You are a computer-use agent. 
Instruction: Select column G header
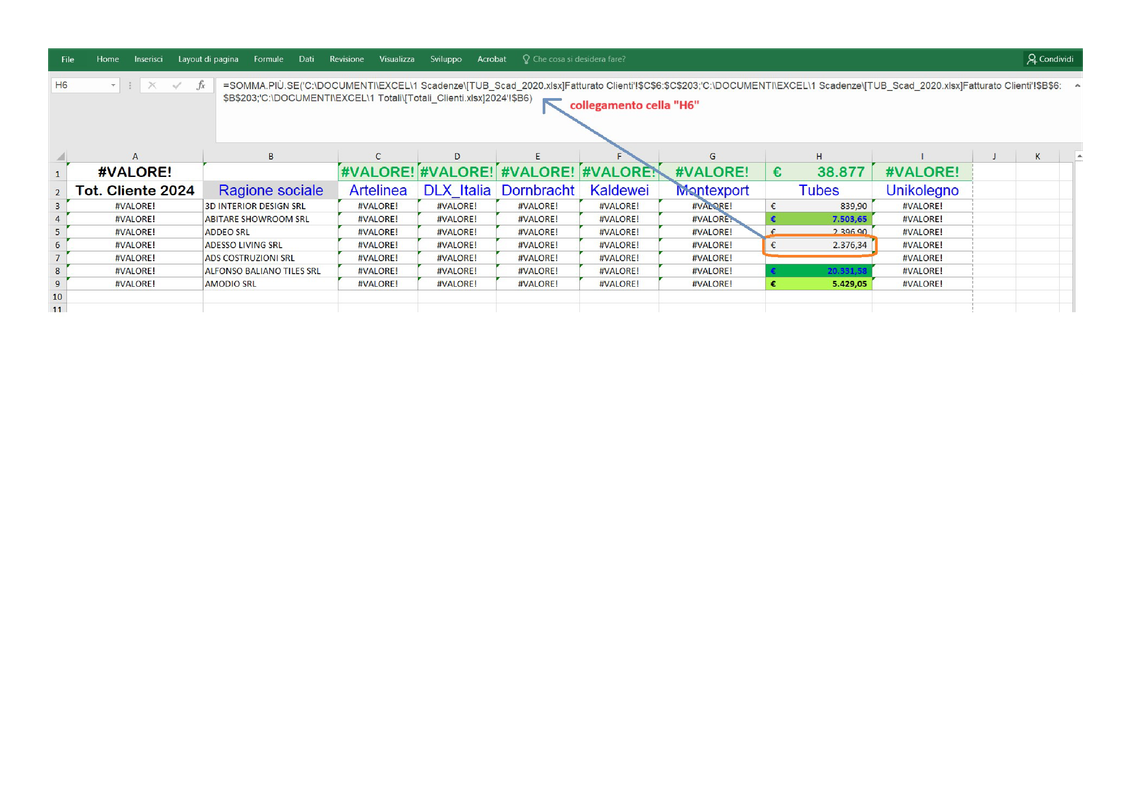[712, 156]
